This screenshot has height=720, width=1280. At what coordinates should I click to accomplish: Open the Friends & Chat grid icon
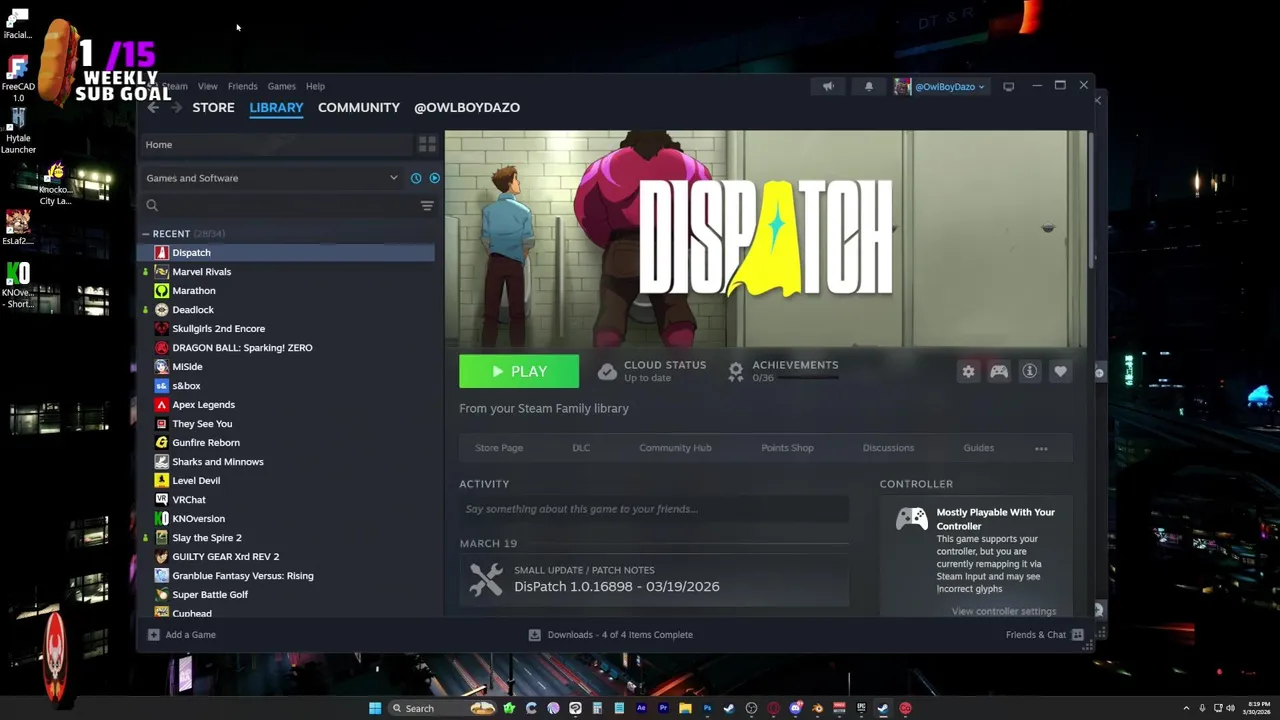(x=1077, y=635)
